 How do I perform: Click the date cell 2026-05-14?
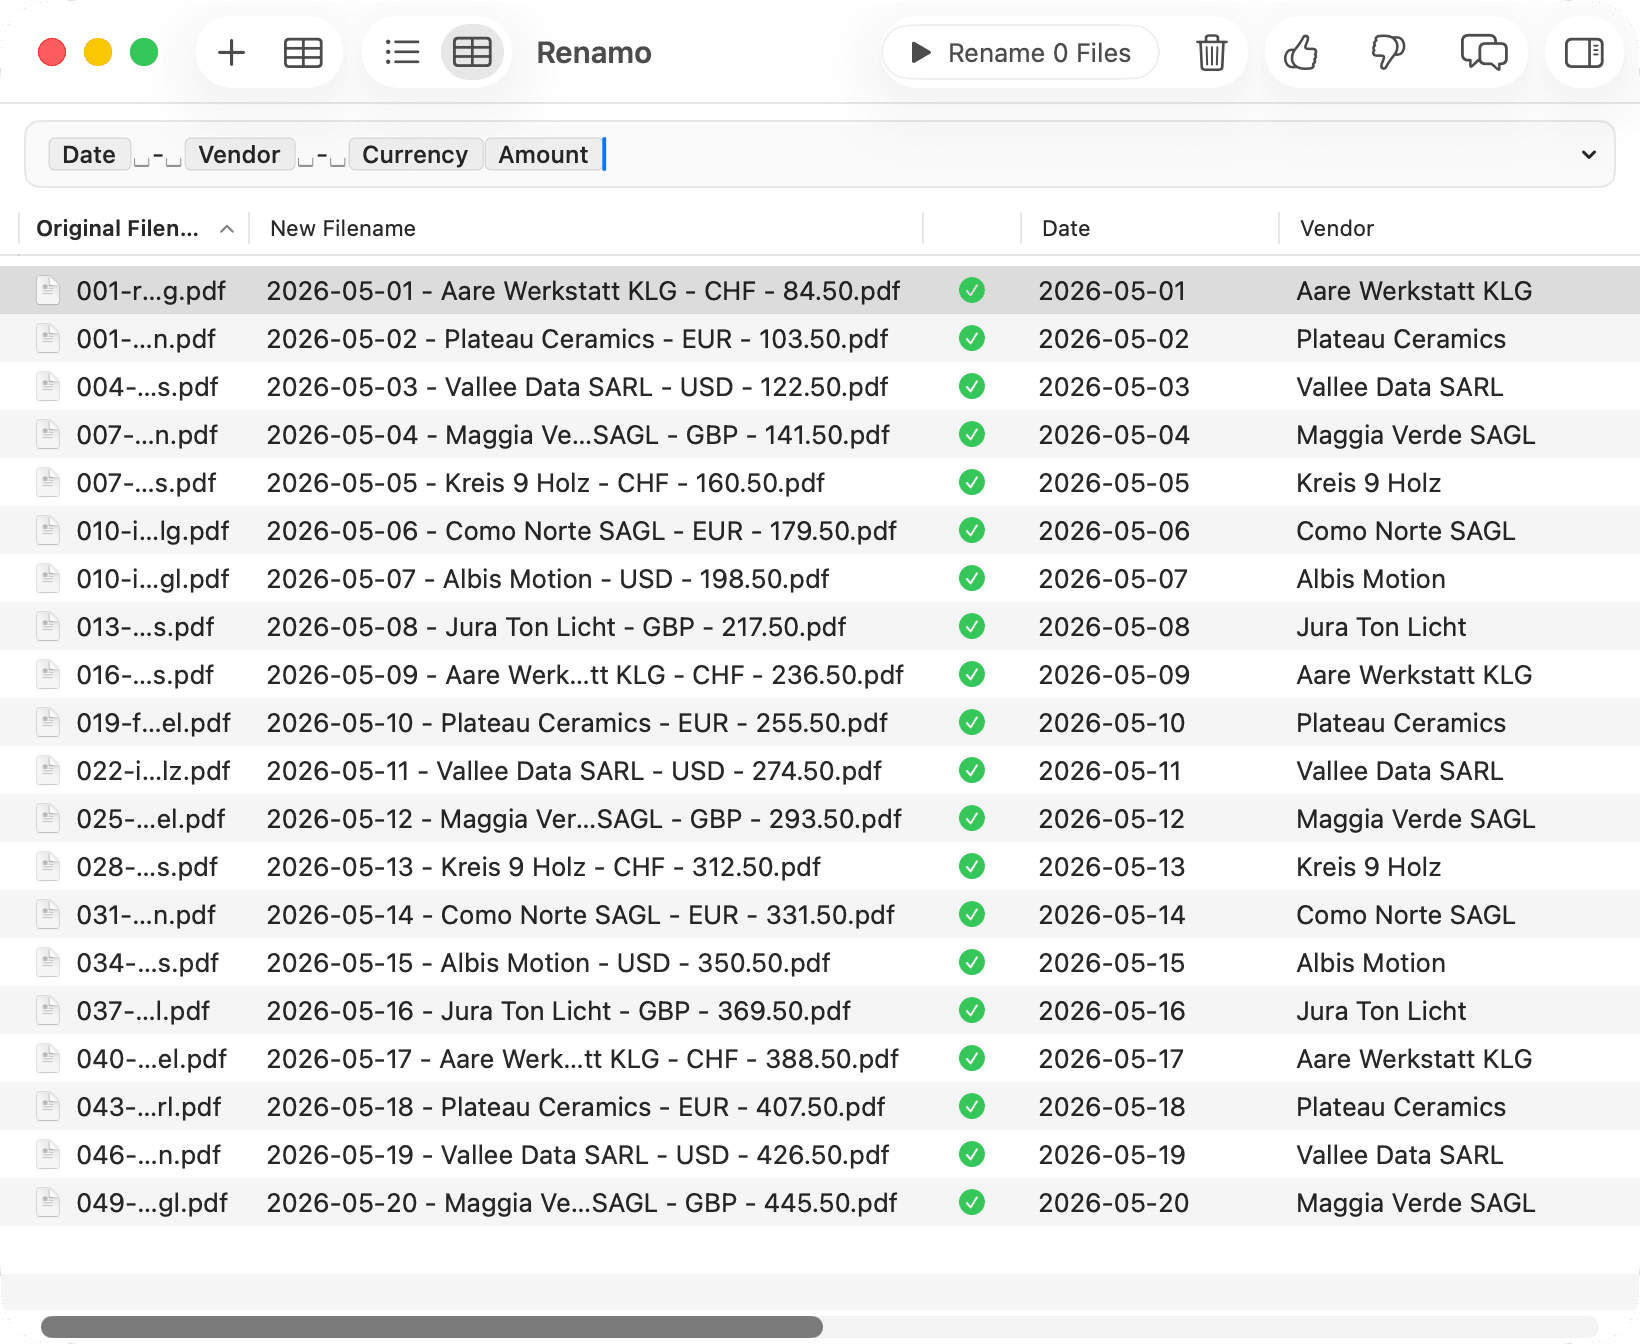pyautogui.click(x=1111, y=915)
